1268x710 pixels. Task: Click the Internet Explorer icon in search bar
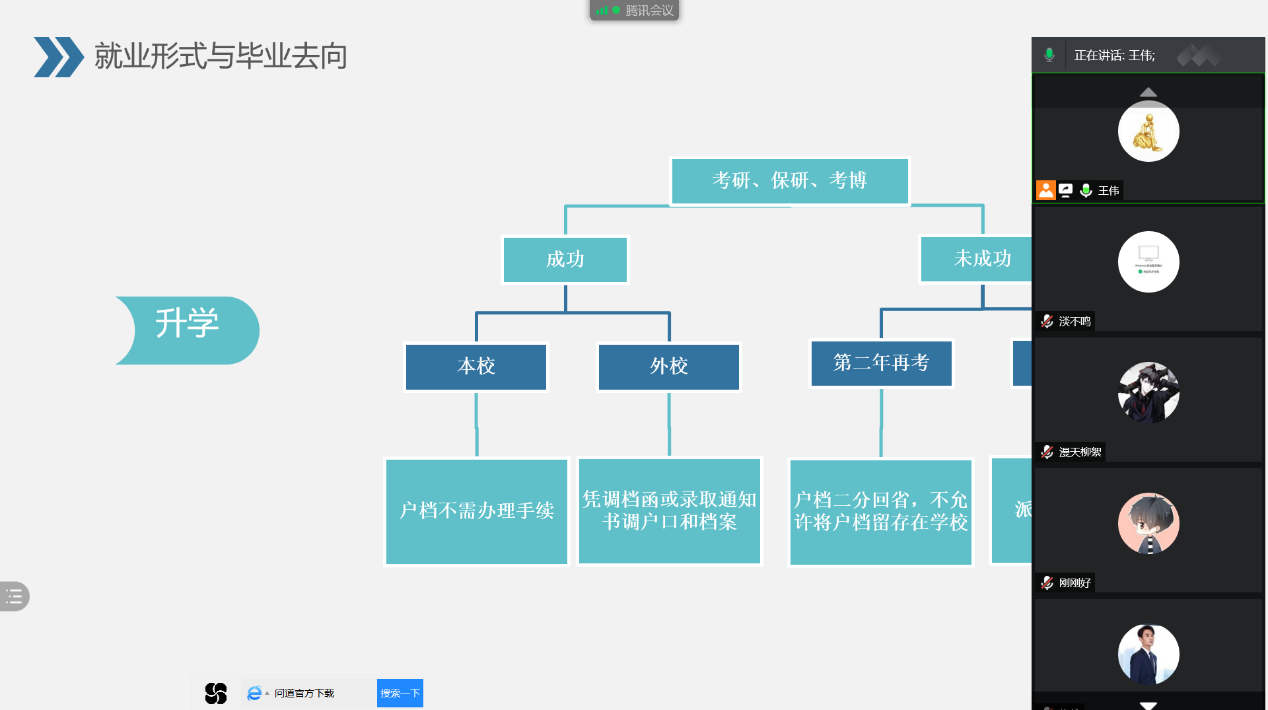pos(254,693)
